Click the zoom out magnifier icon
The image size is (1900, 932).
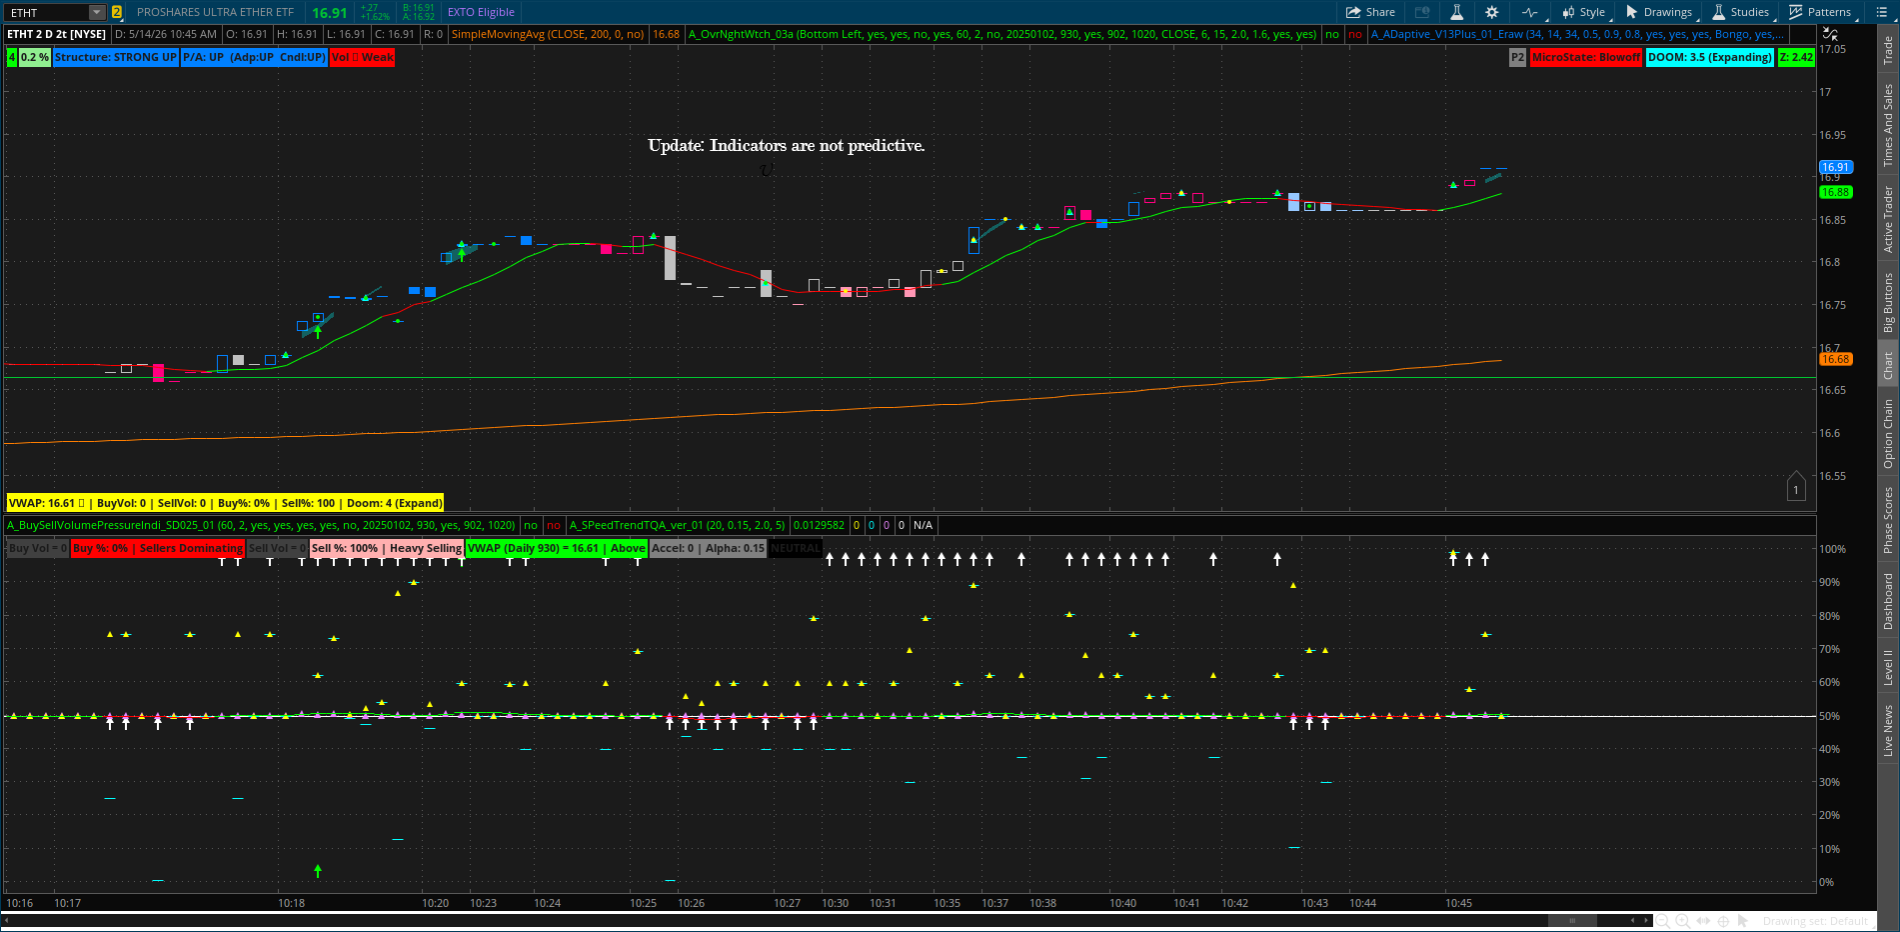coord(1662,921)
